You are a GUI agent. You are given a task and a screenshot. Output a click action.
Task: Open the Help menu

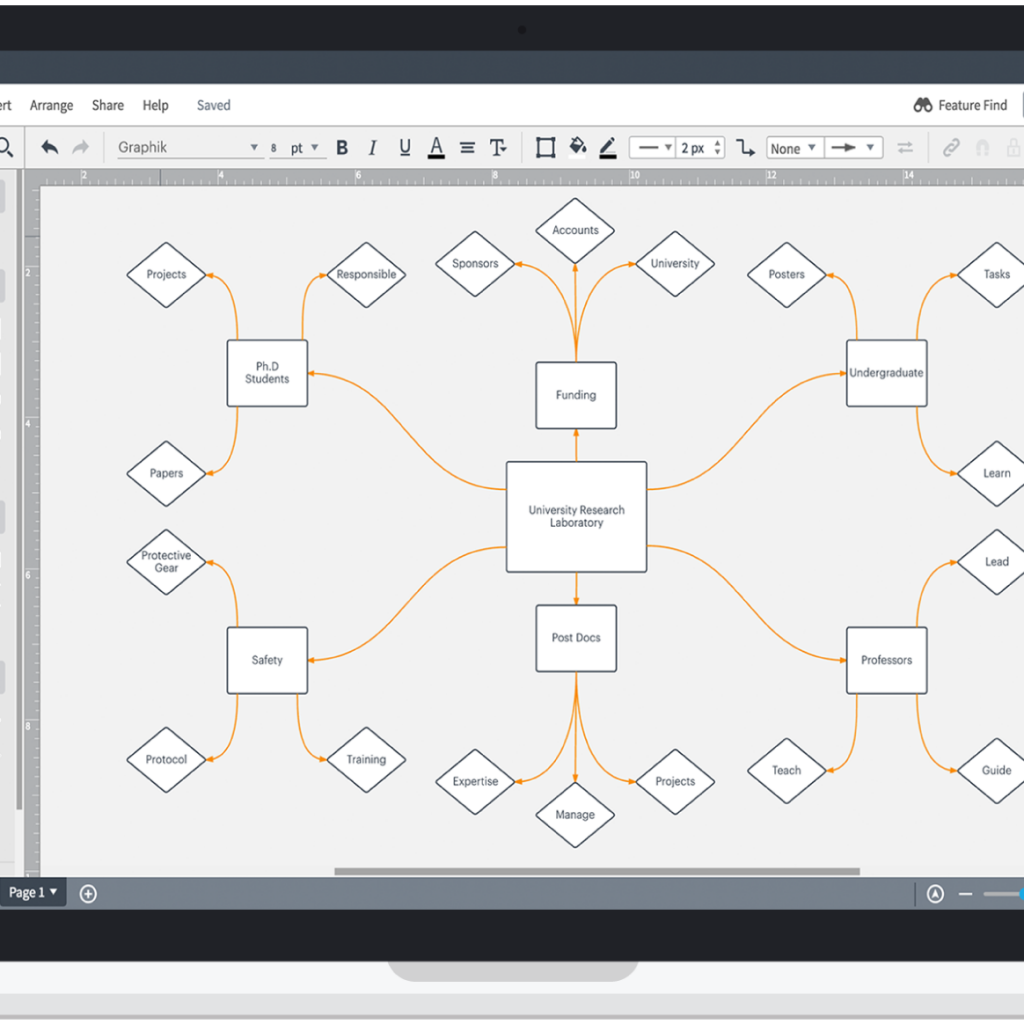point(155,105)
